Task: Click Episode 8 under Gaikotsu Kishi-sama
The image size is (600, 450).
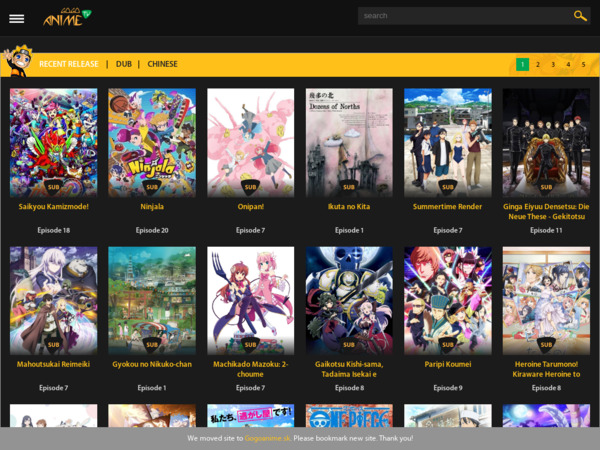Action: point(349,388)
